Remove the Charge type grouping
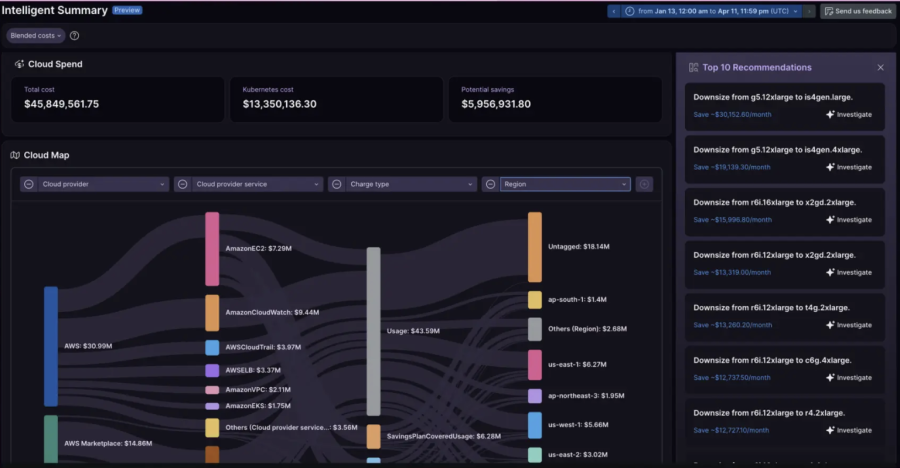 (x=337, y=184)
